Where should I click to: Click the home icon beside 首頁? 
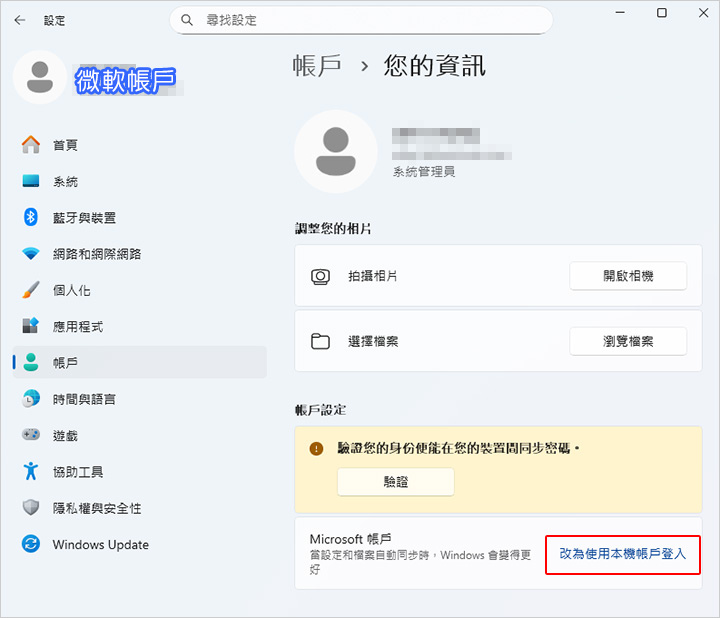pos(31,145)
